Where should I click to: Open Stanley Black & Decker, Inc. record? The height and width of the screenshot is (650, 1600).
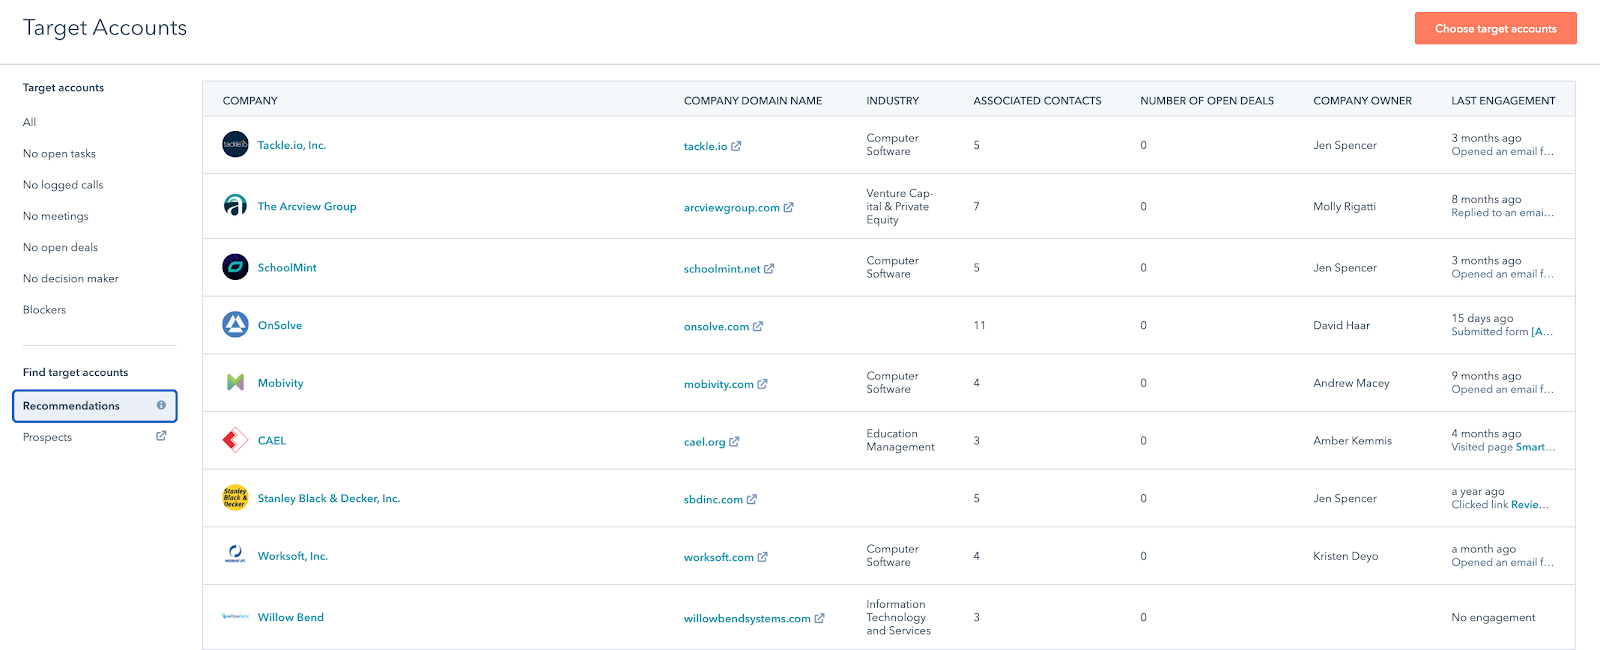coord(329,498)
